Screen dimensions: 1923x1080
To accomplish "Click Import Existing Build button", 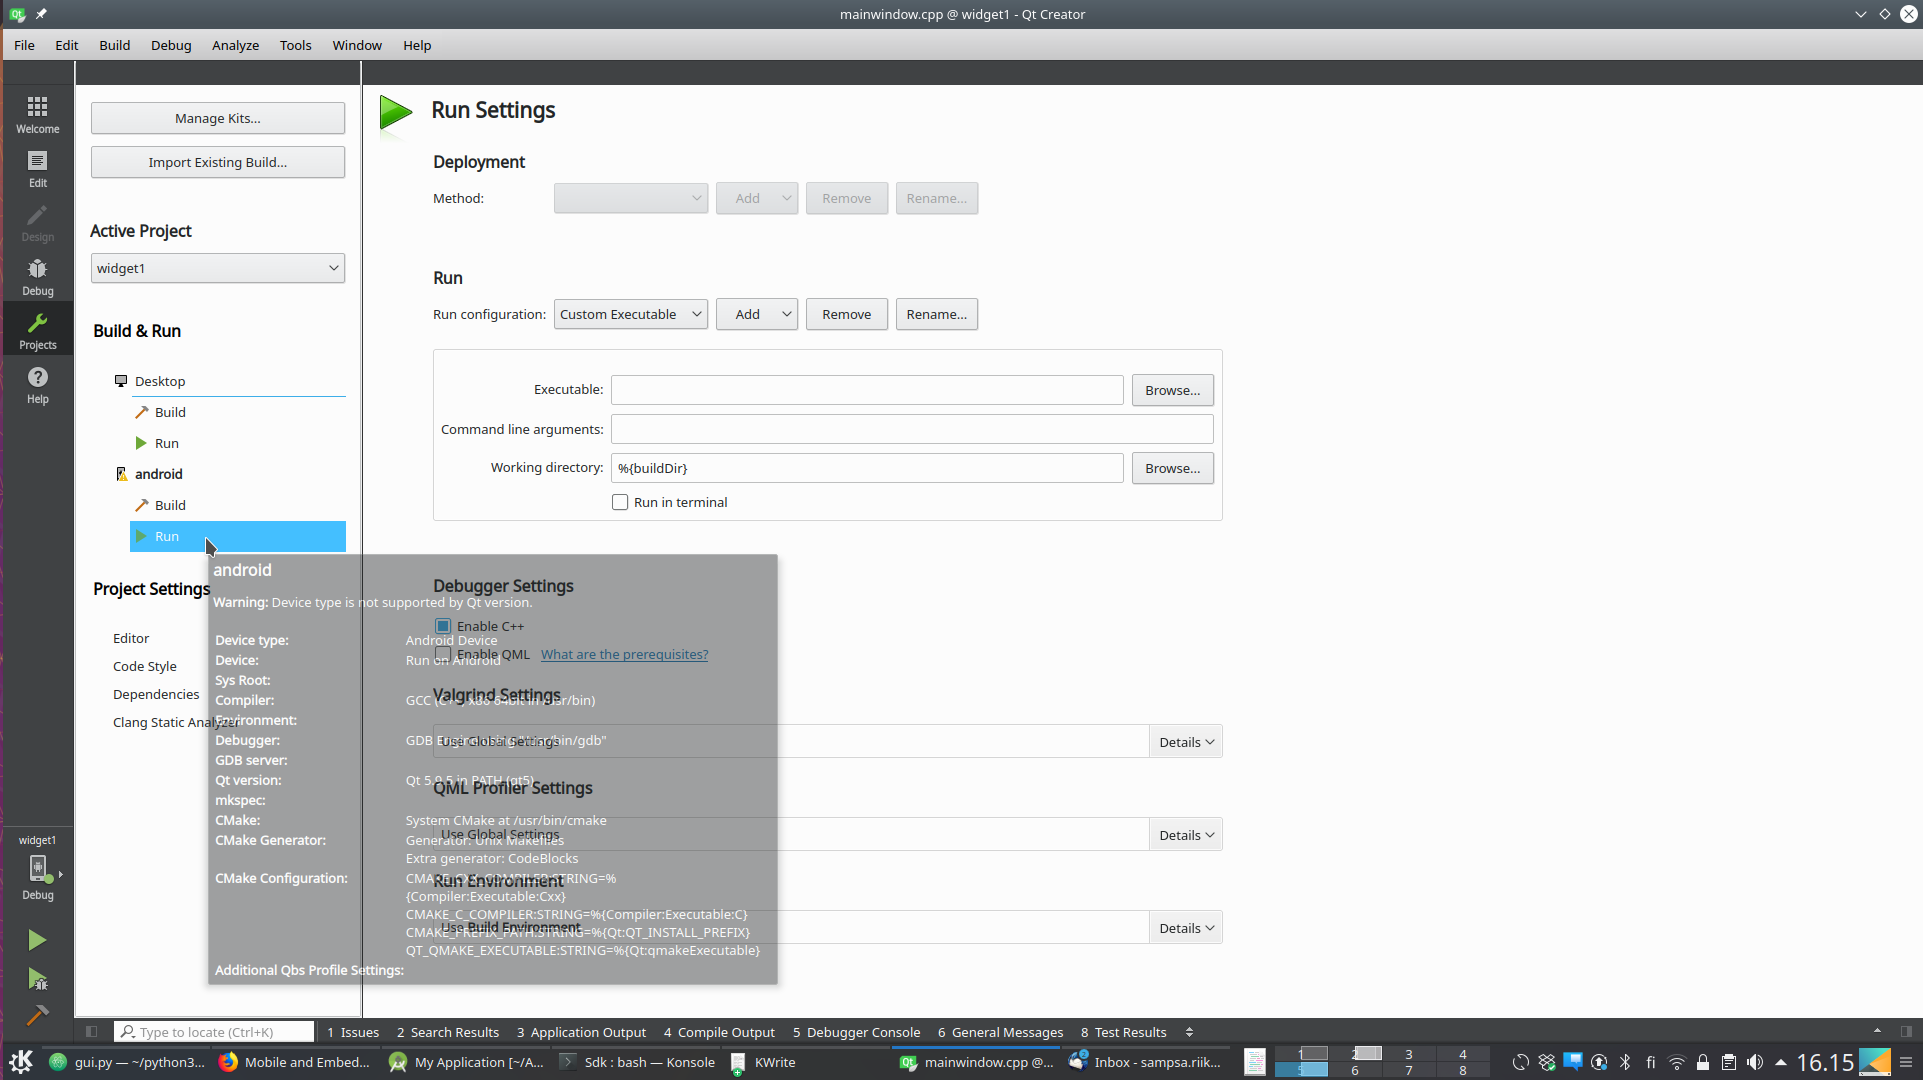I will point(218,162).
